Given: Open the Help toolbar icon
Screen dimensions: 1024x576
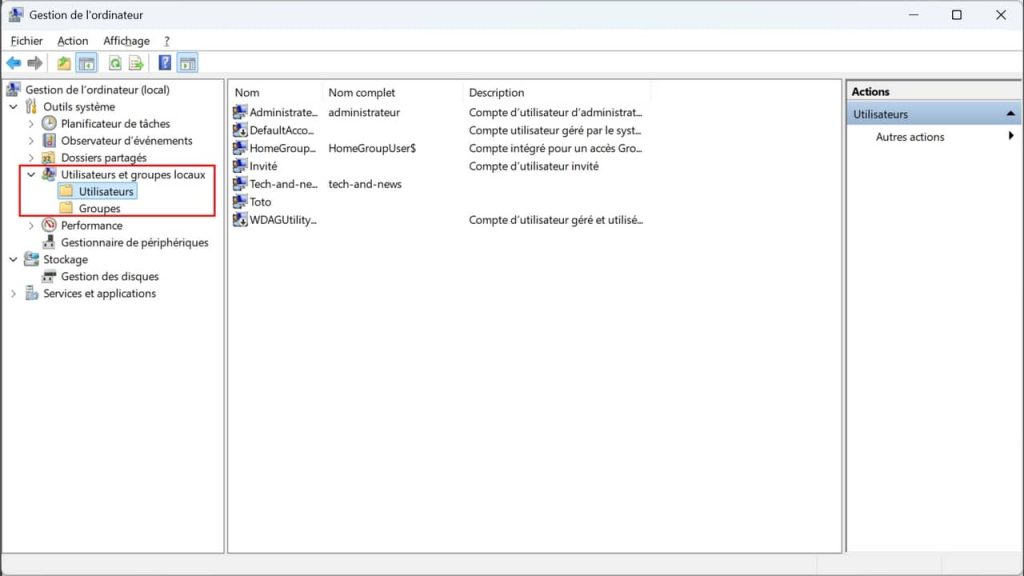Looking at the screenshot, I should point(164,62).
